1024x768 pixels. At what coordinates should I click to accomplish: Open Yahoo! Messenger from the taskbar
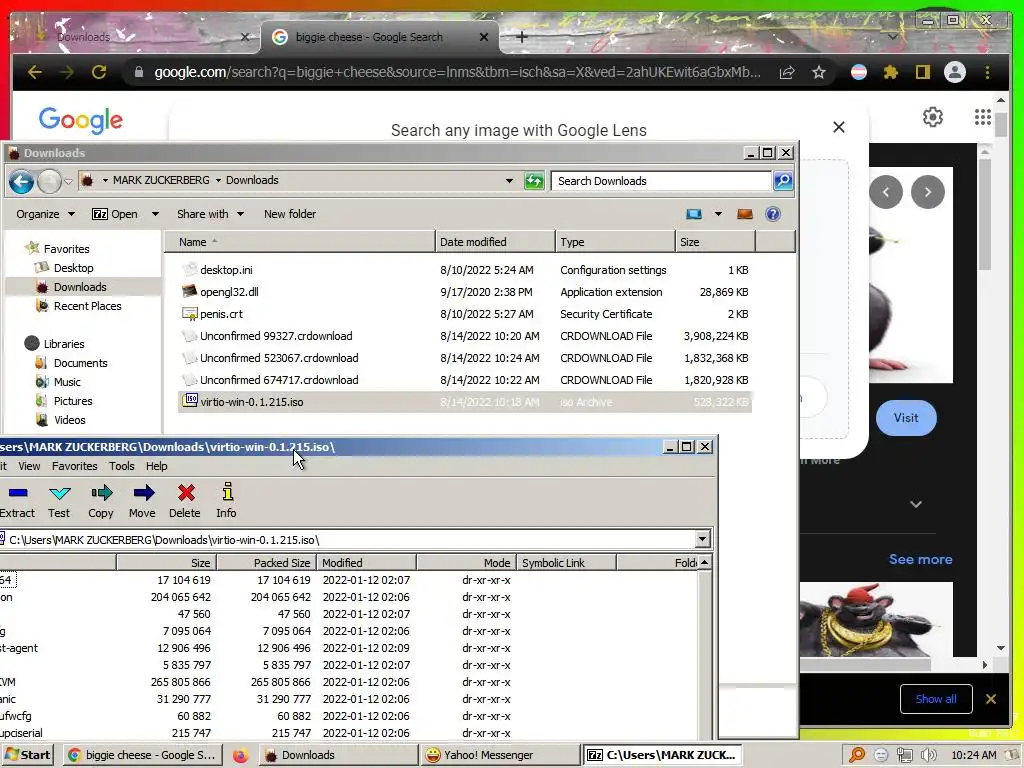500,755
